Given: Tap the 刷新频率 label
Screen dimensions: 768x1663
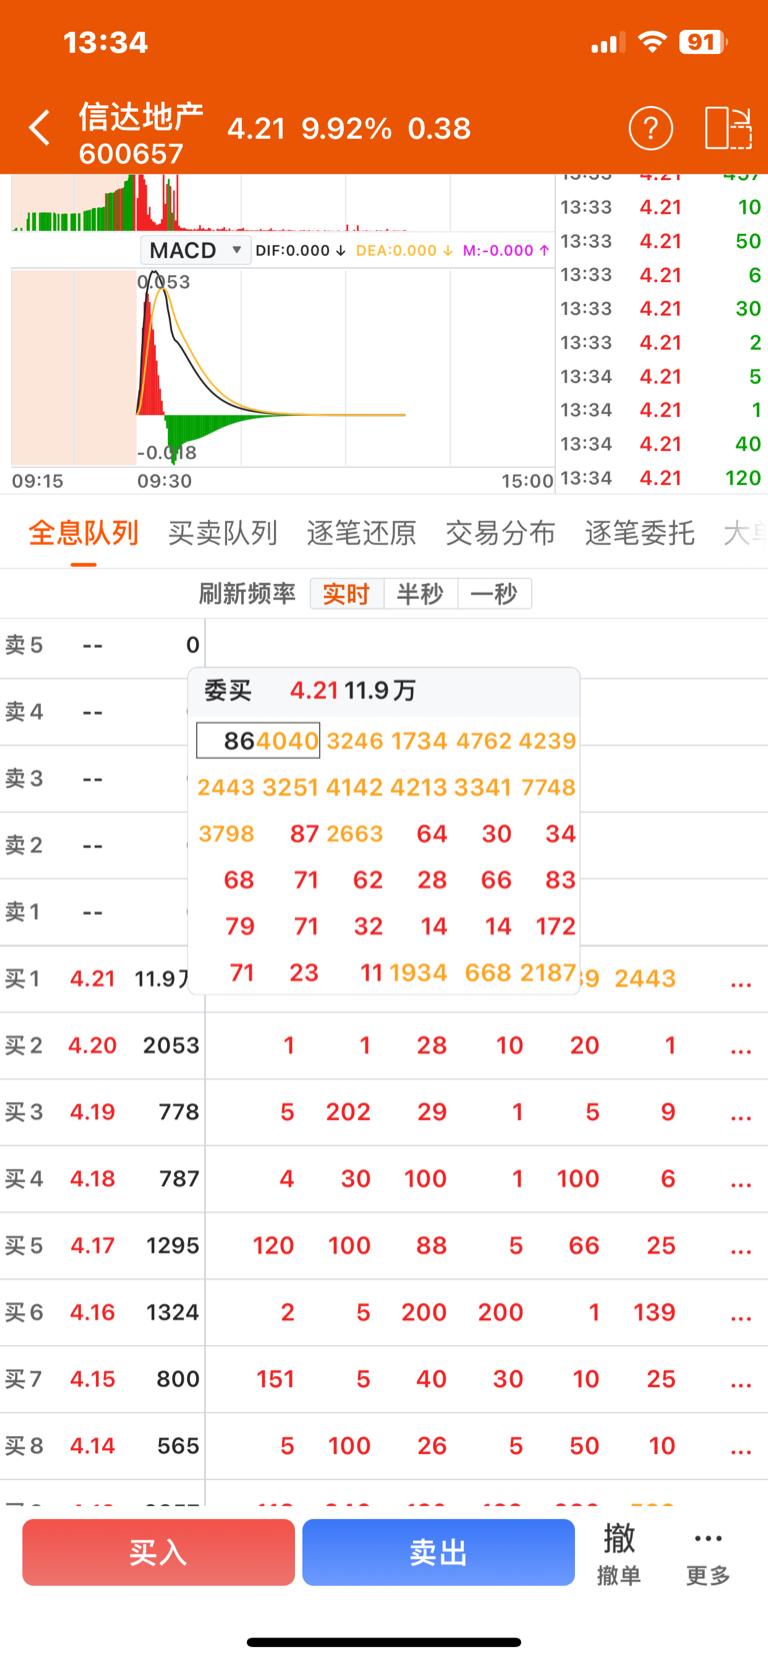Looking at the screenshot, I should tap(247, 594).
